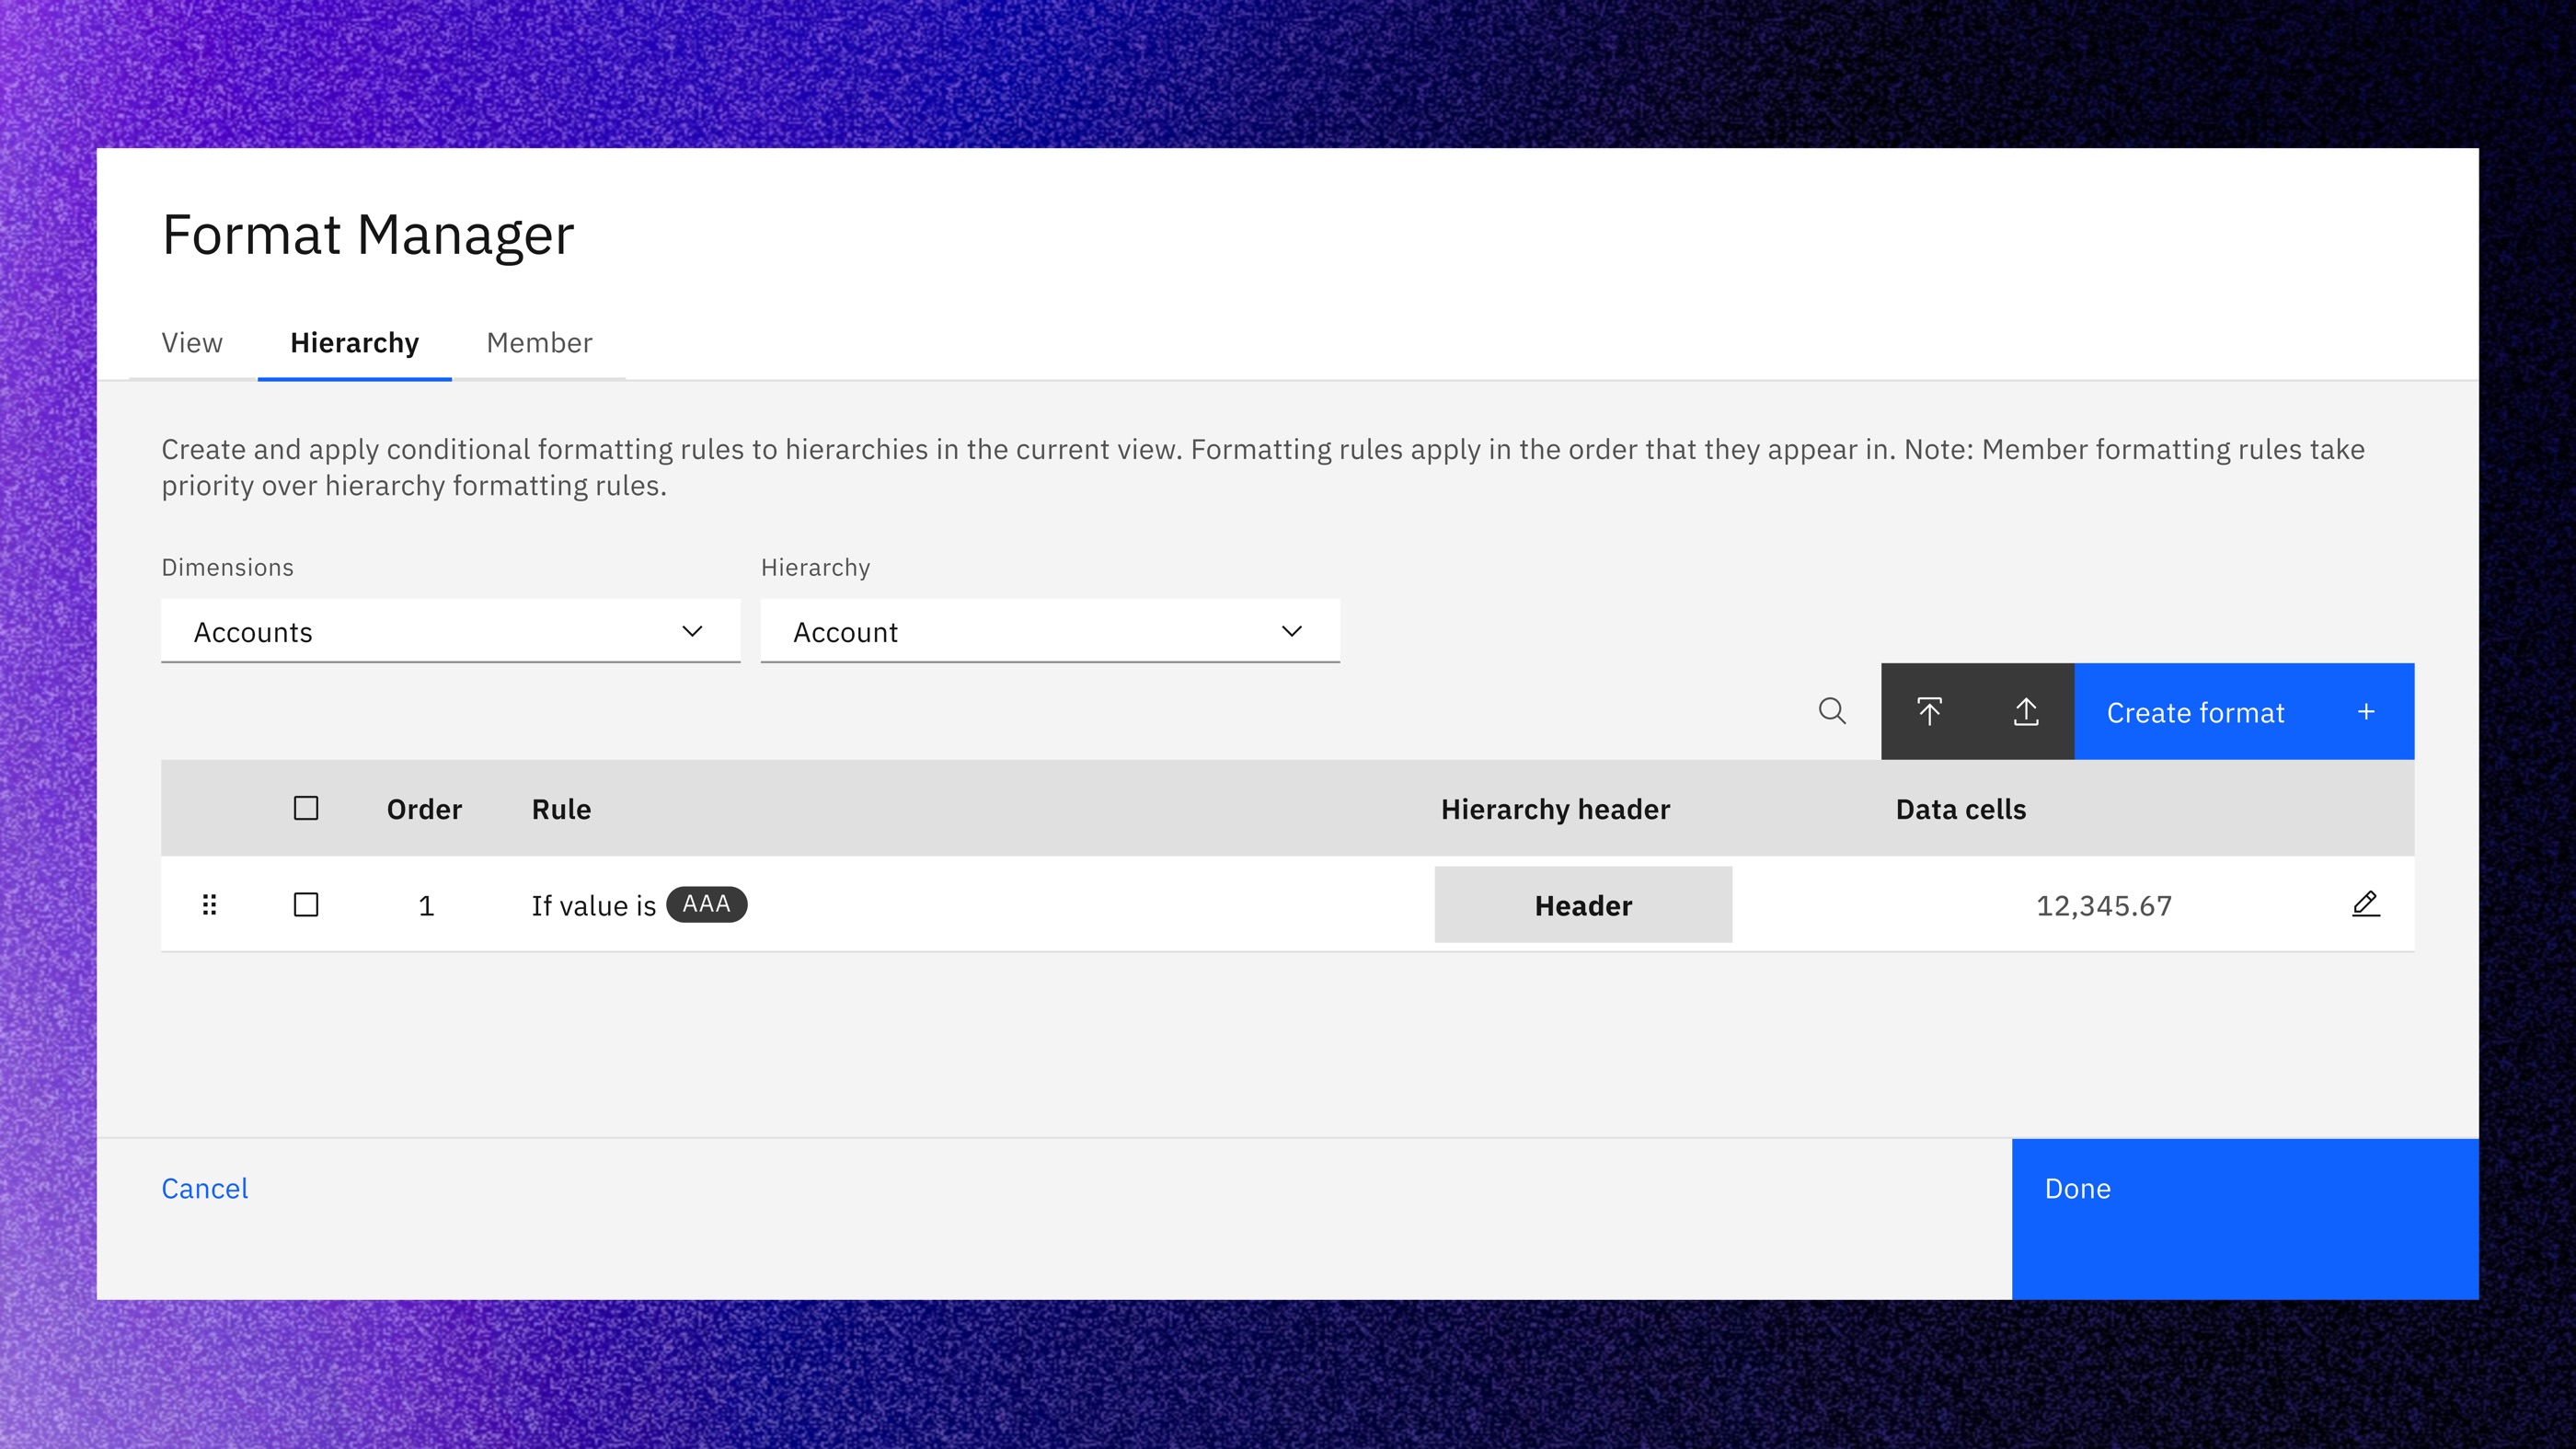Viewport: 2576px width, 1449px height.
Task: Click the gray Header format preview swatch
Action: coord(1583,905)
